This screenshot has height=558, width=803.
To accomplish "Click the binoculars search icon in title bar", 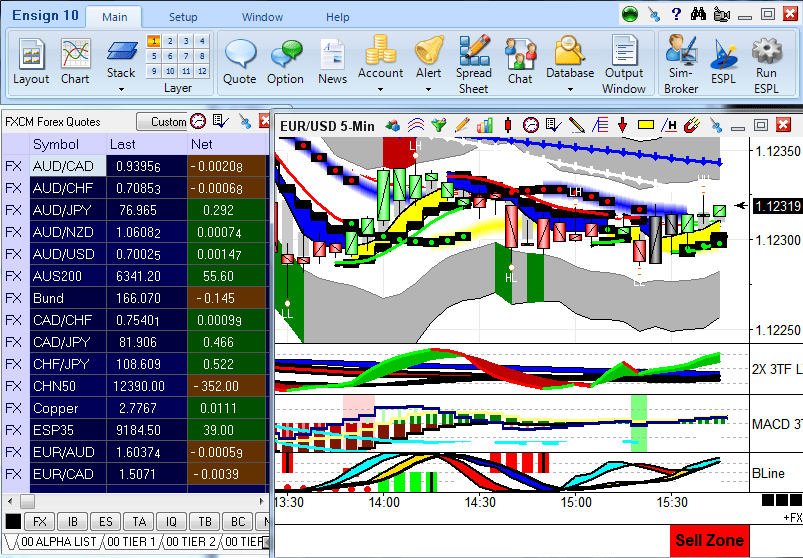I will tap(698, 14).
